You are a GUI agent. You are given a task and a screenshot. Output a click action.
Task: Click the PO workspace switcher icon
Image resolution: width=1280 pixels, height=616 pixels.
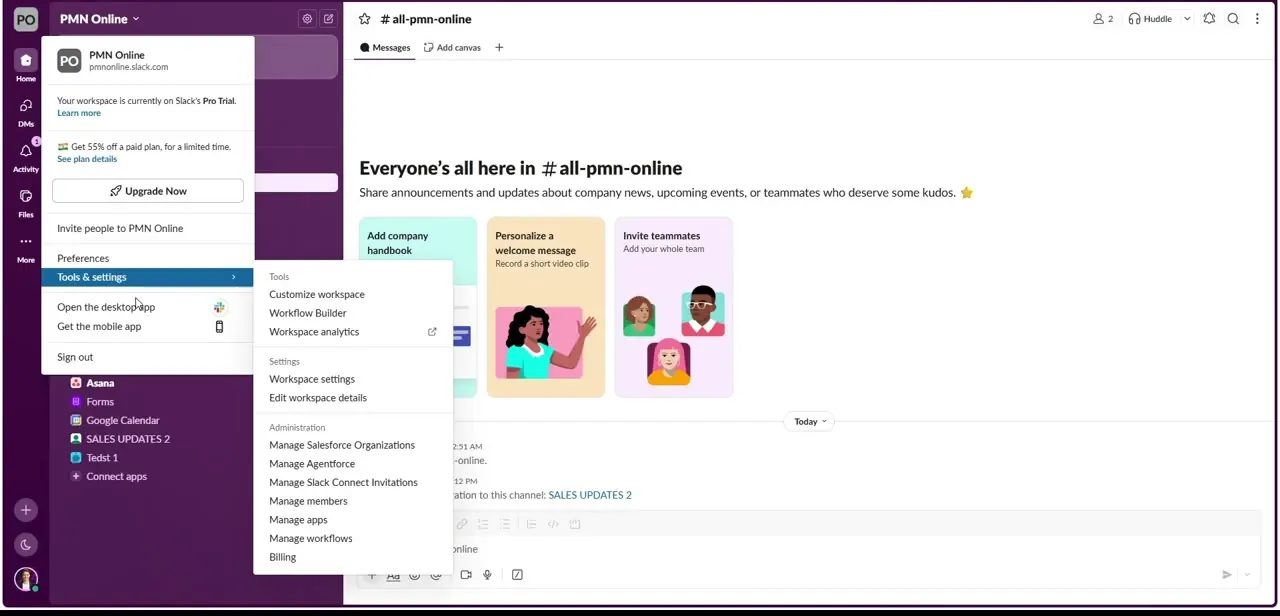pyautogui.click(x=26, y=19)
